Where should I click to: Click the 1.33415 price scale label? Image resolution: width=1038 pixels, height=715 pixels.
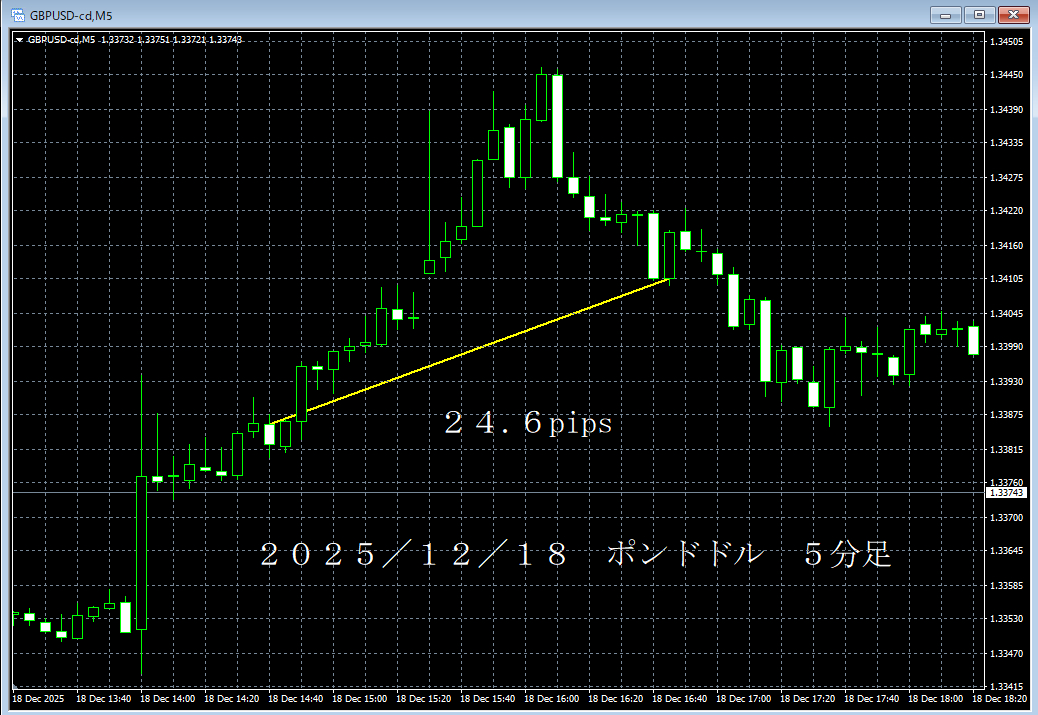coord(1006,687)
